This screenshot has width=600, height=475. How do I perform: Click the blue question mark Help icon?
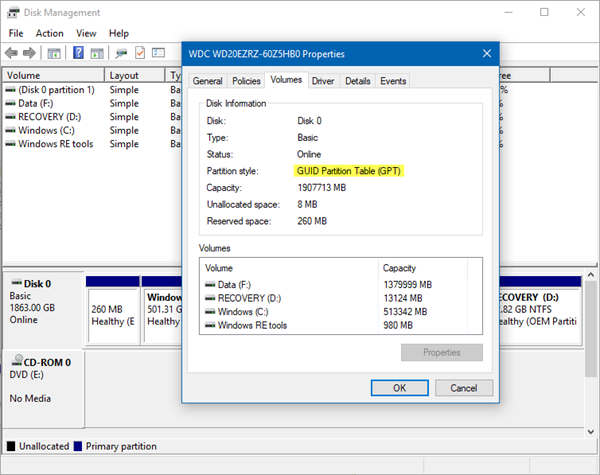[78, 52]
